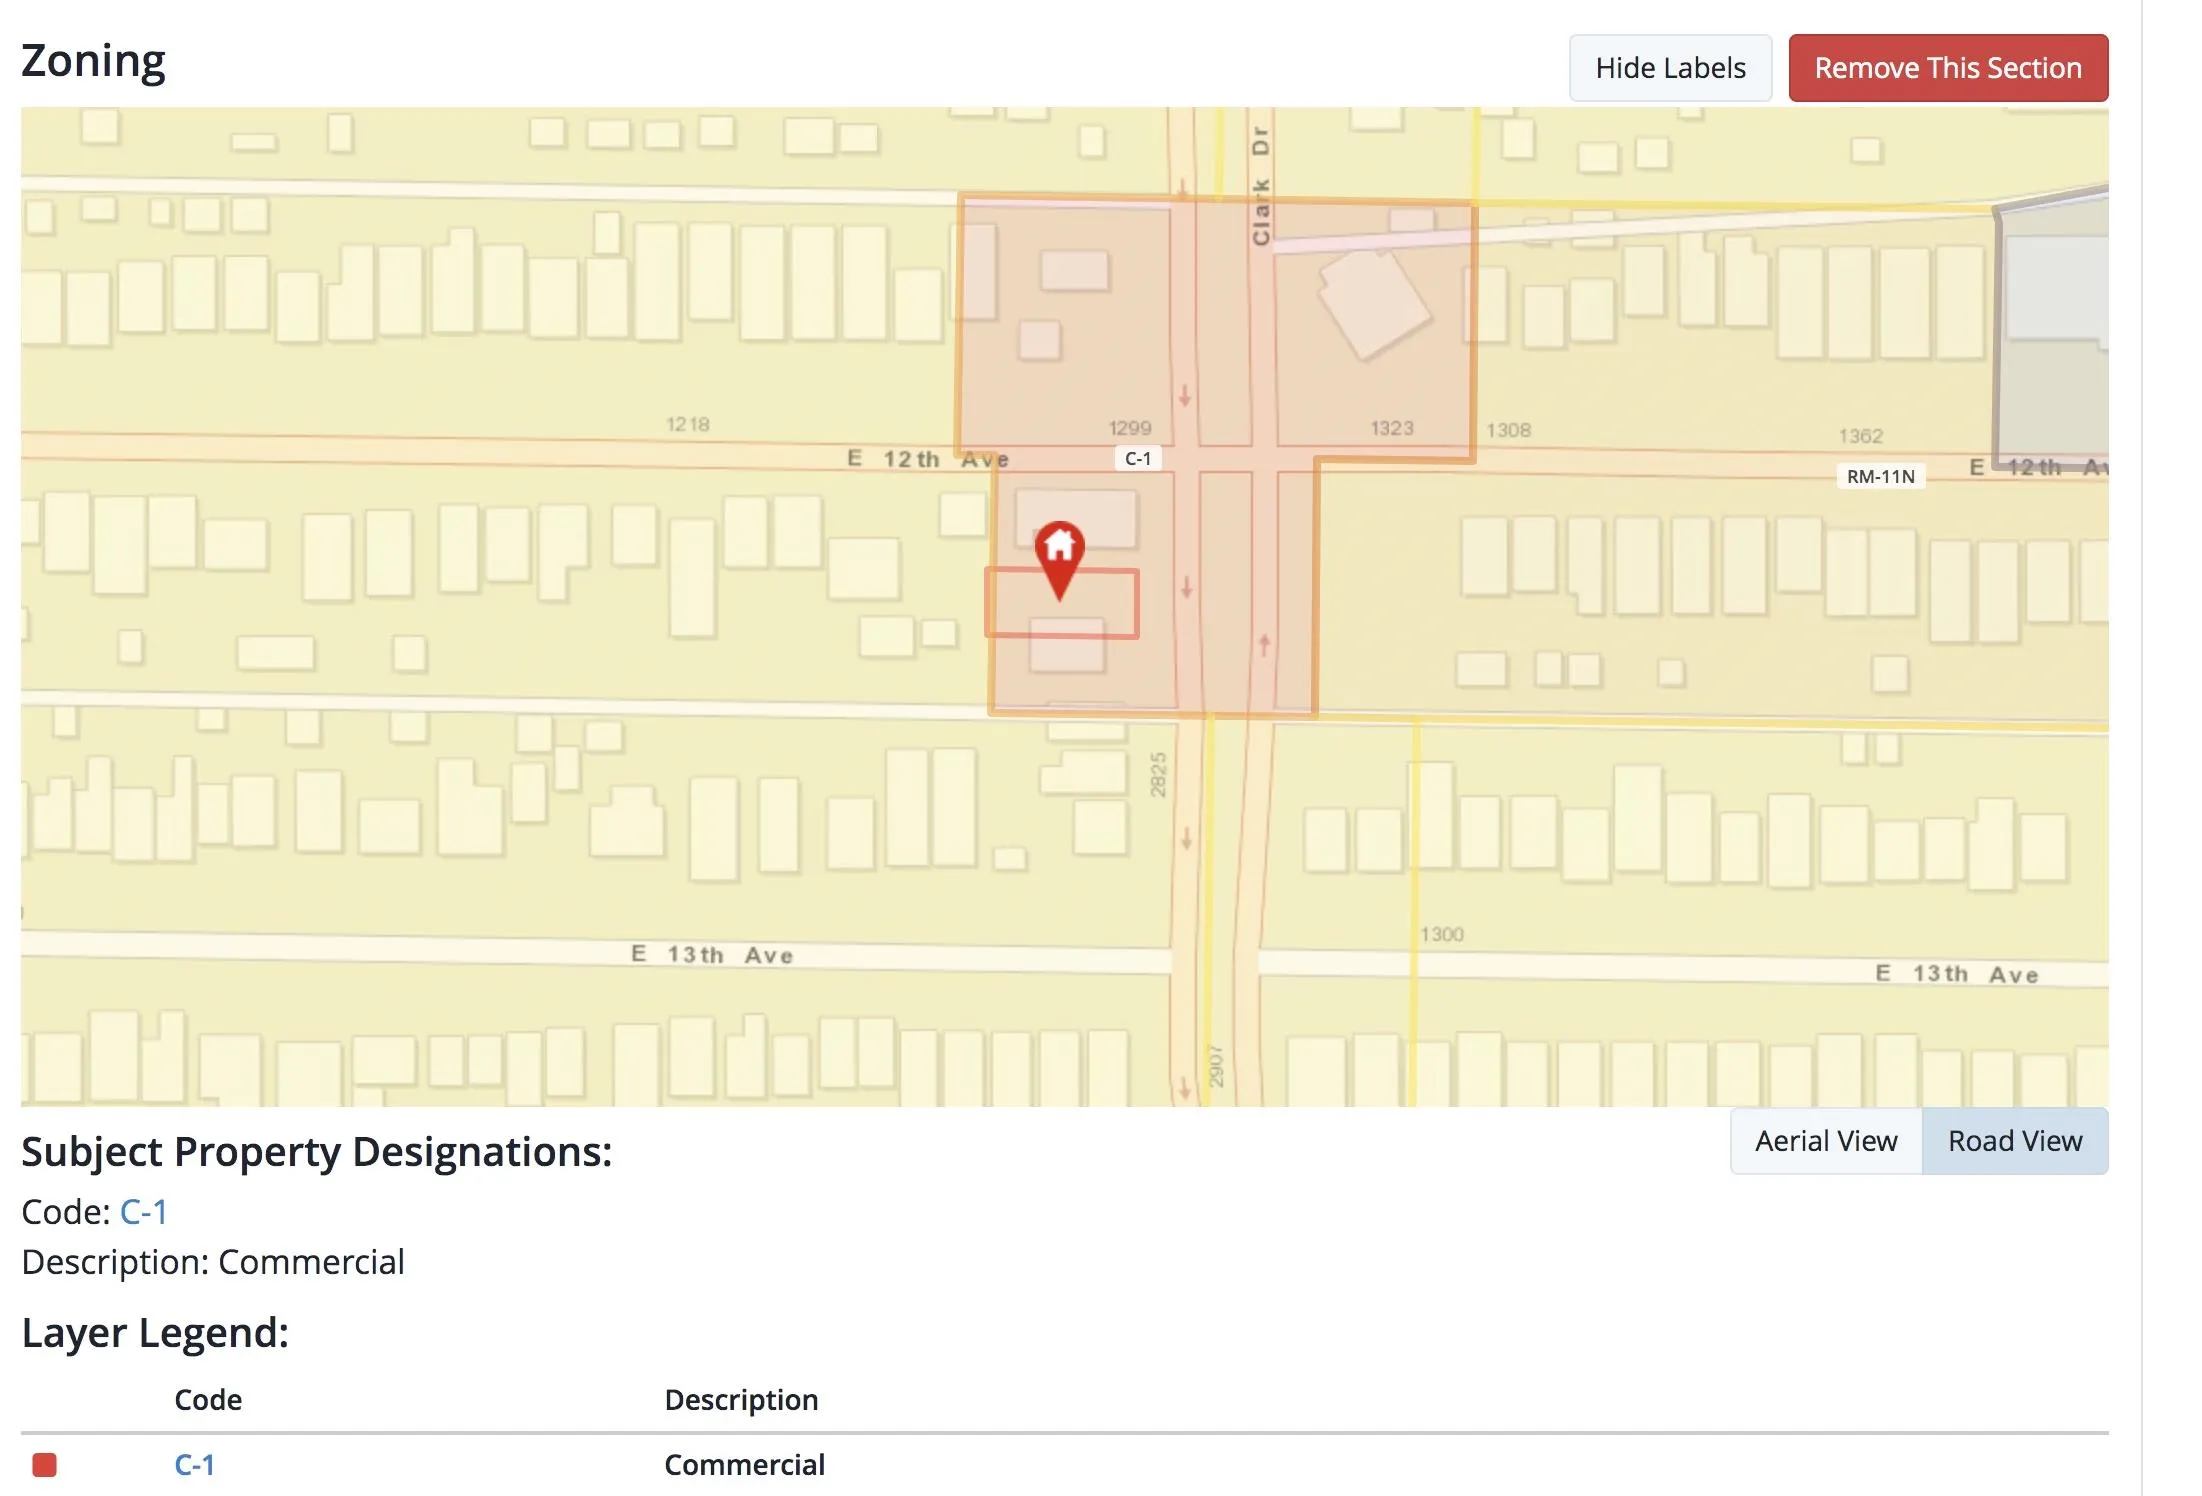Open the C-1 subject property code link
This screenshot has width=2202, height=1496.
[144, 1212]
